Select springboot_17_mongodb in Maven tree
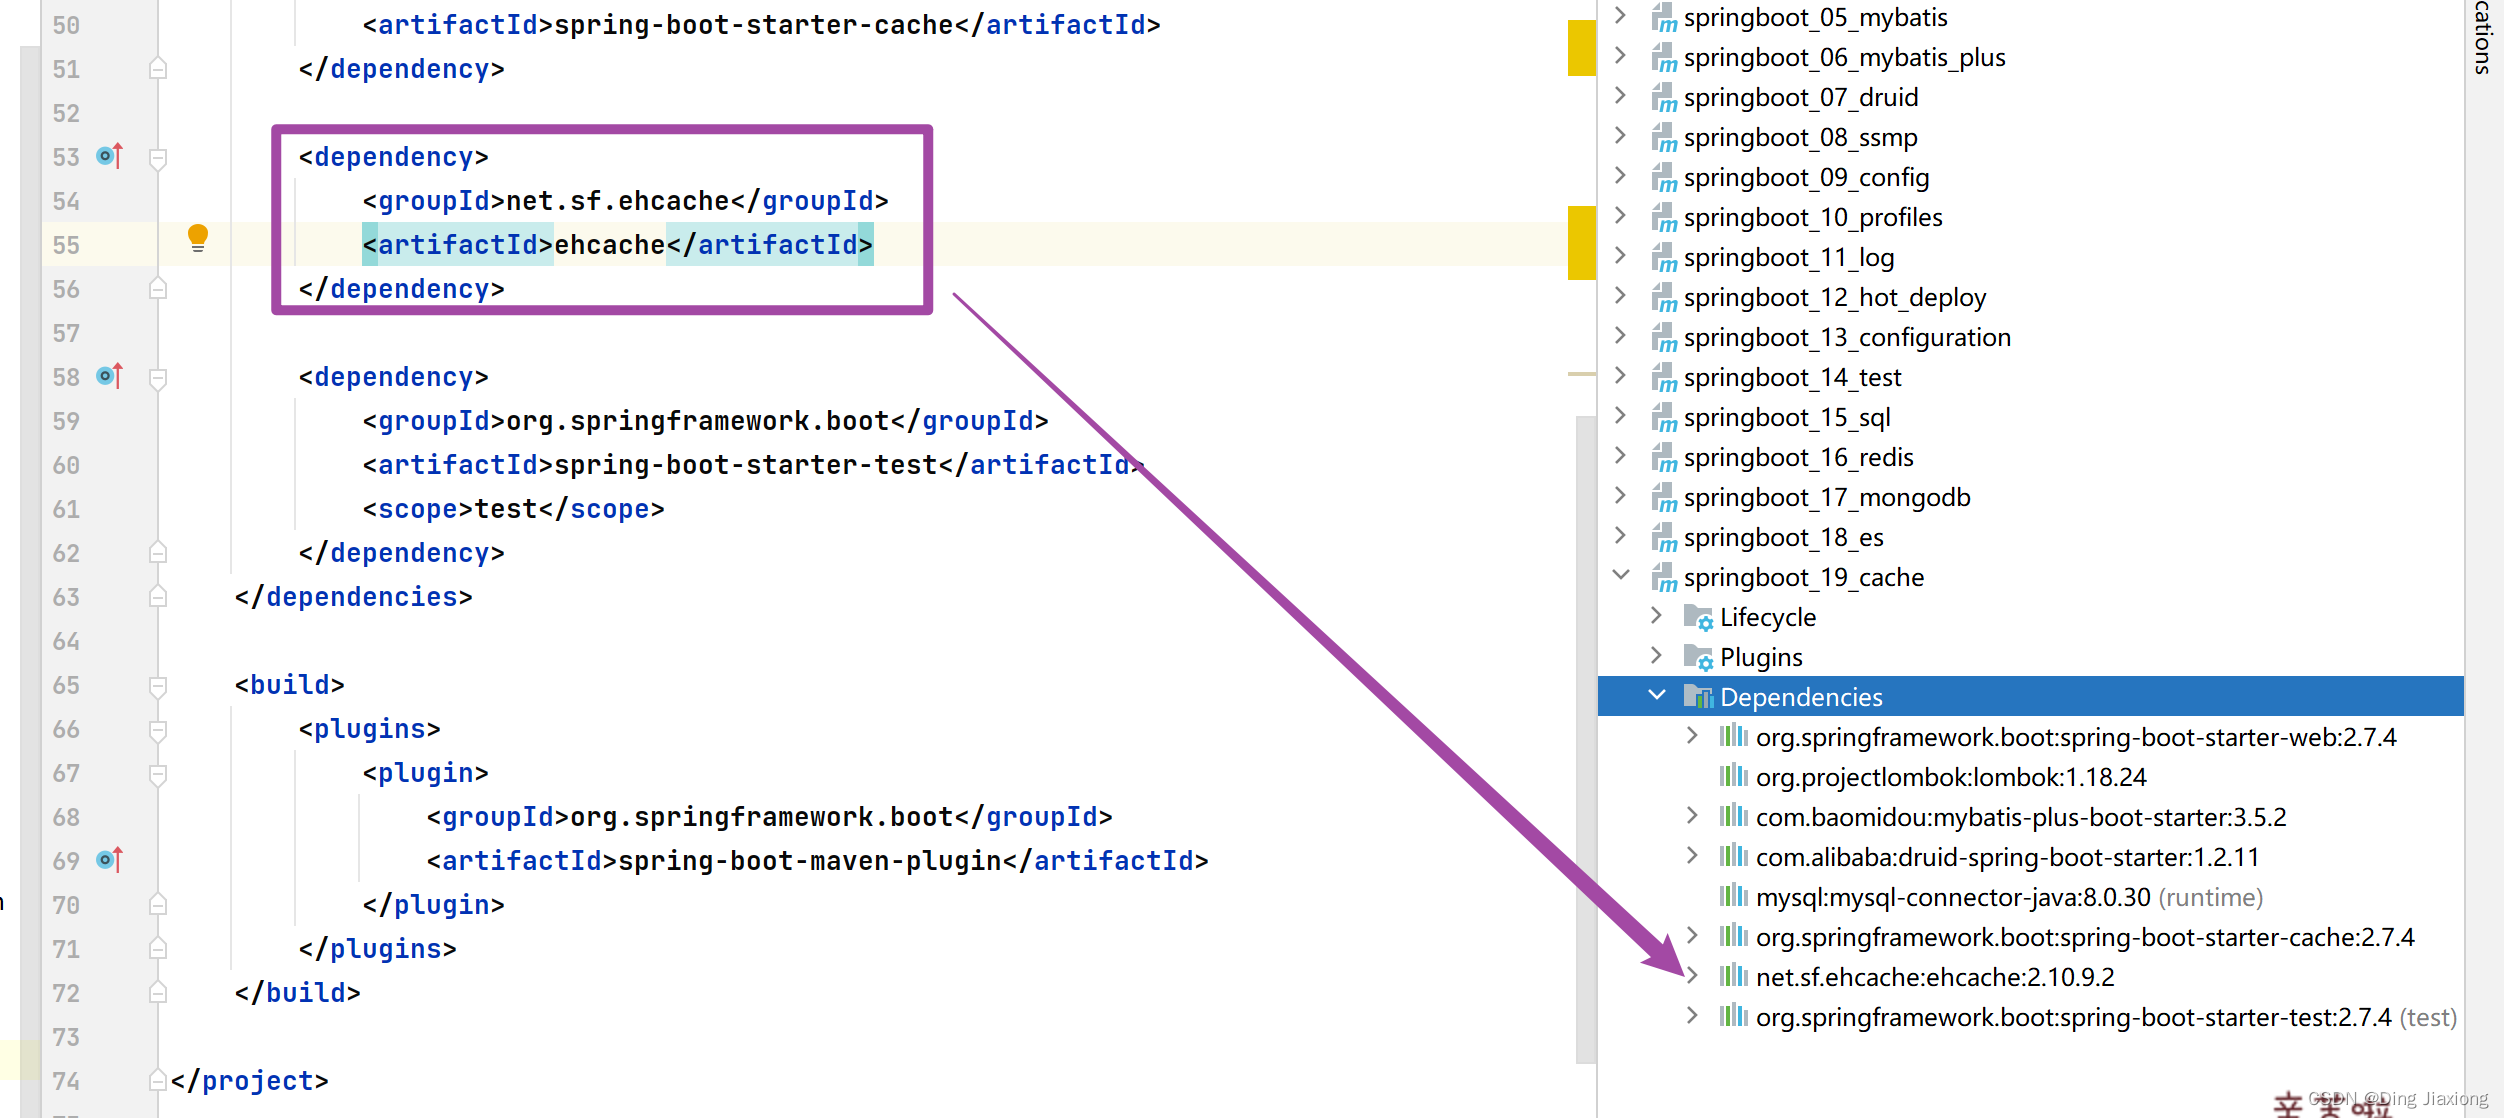Screen dimensions: 2504x1118 (x=1827, y=498)
